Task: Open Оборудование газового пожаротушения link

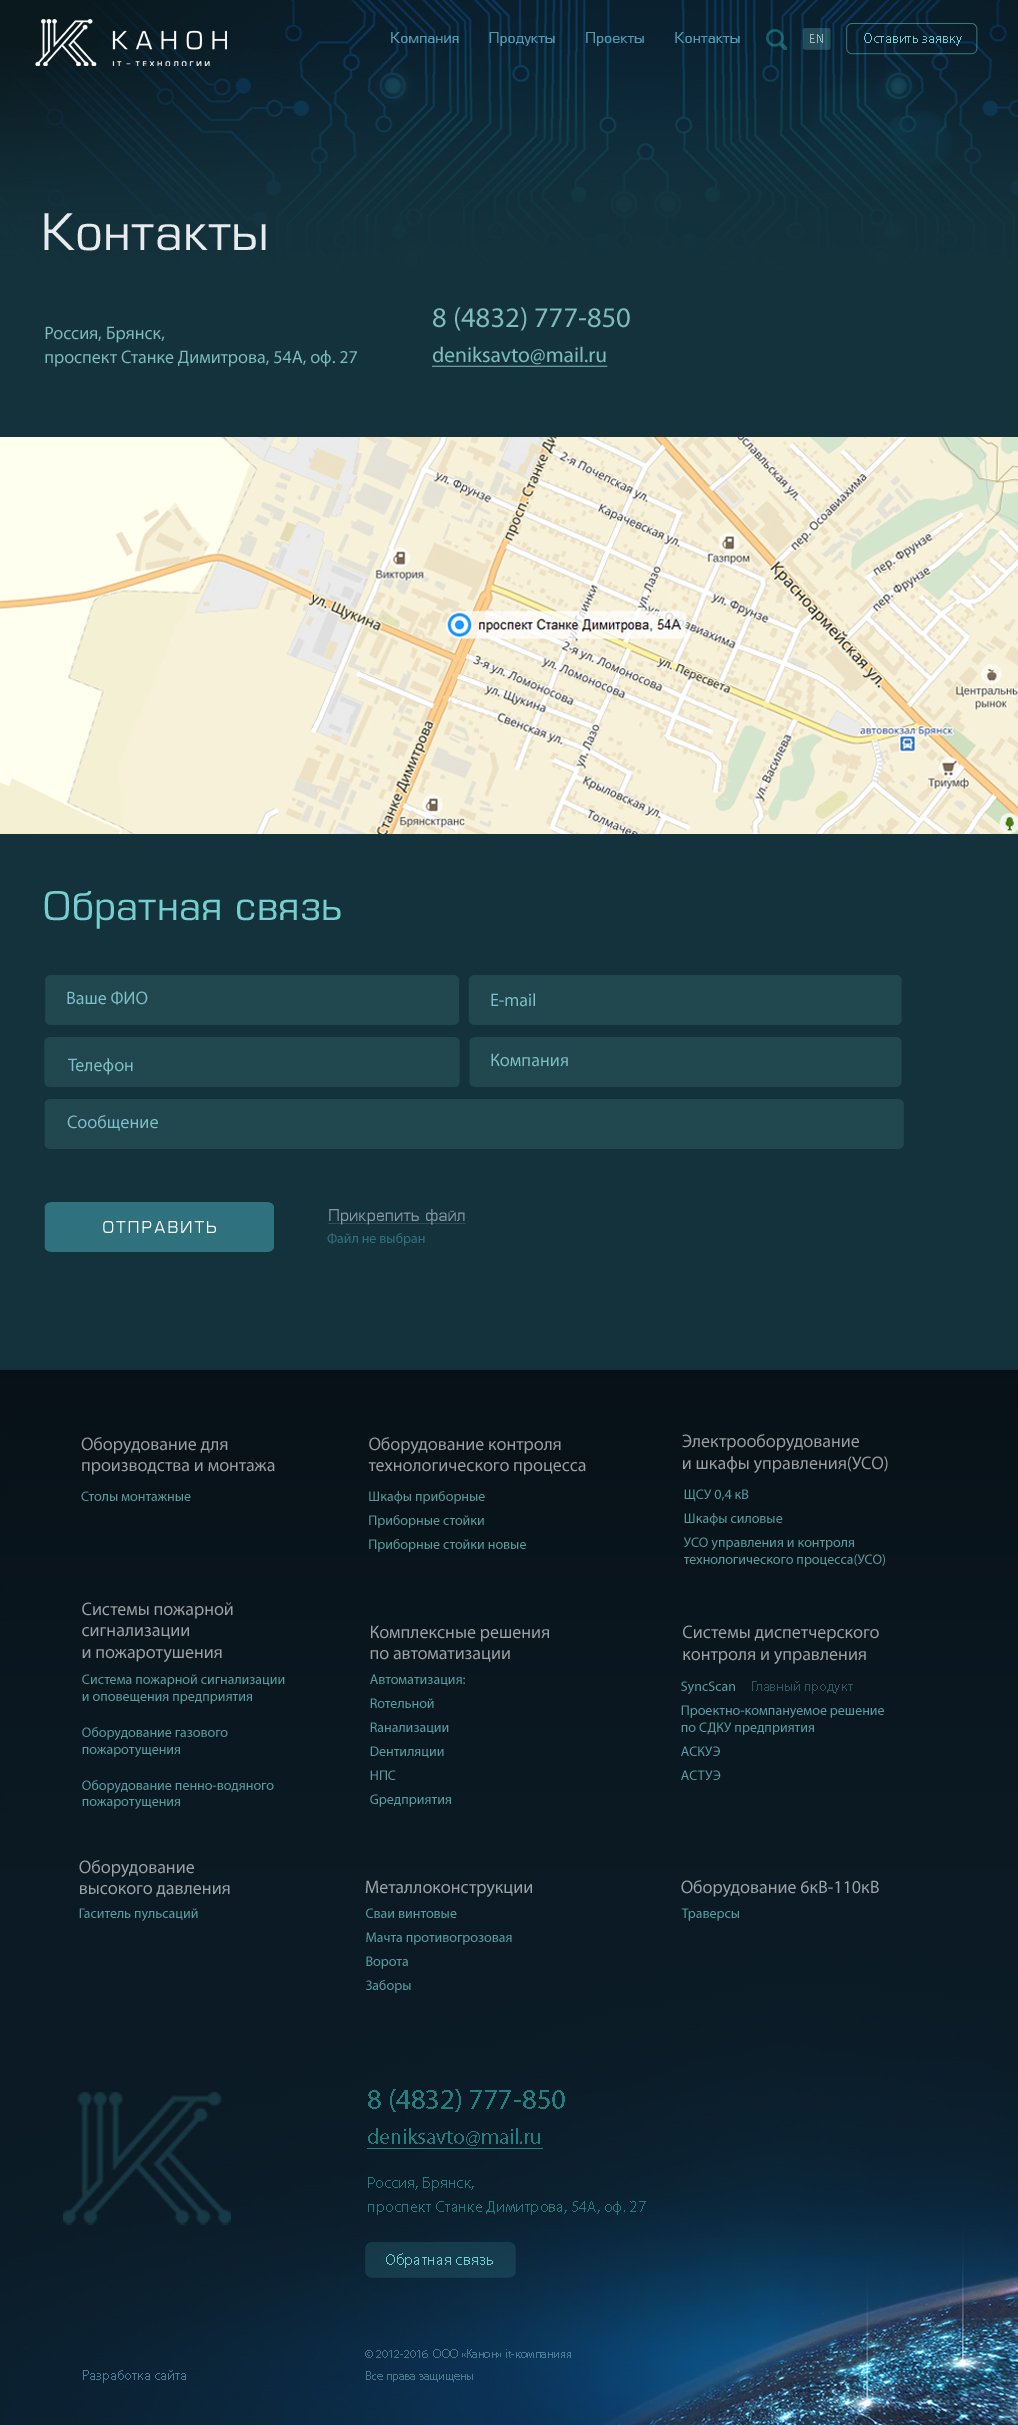Action: click(x=155, y=1741)
